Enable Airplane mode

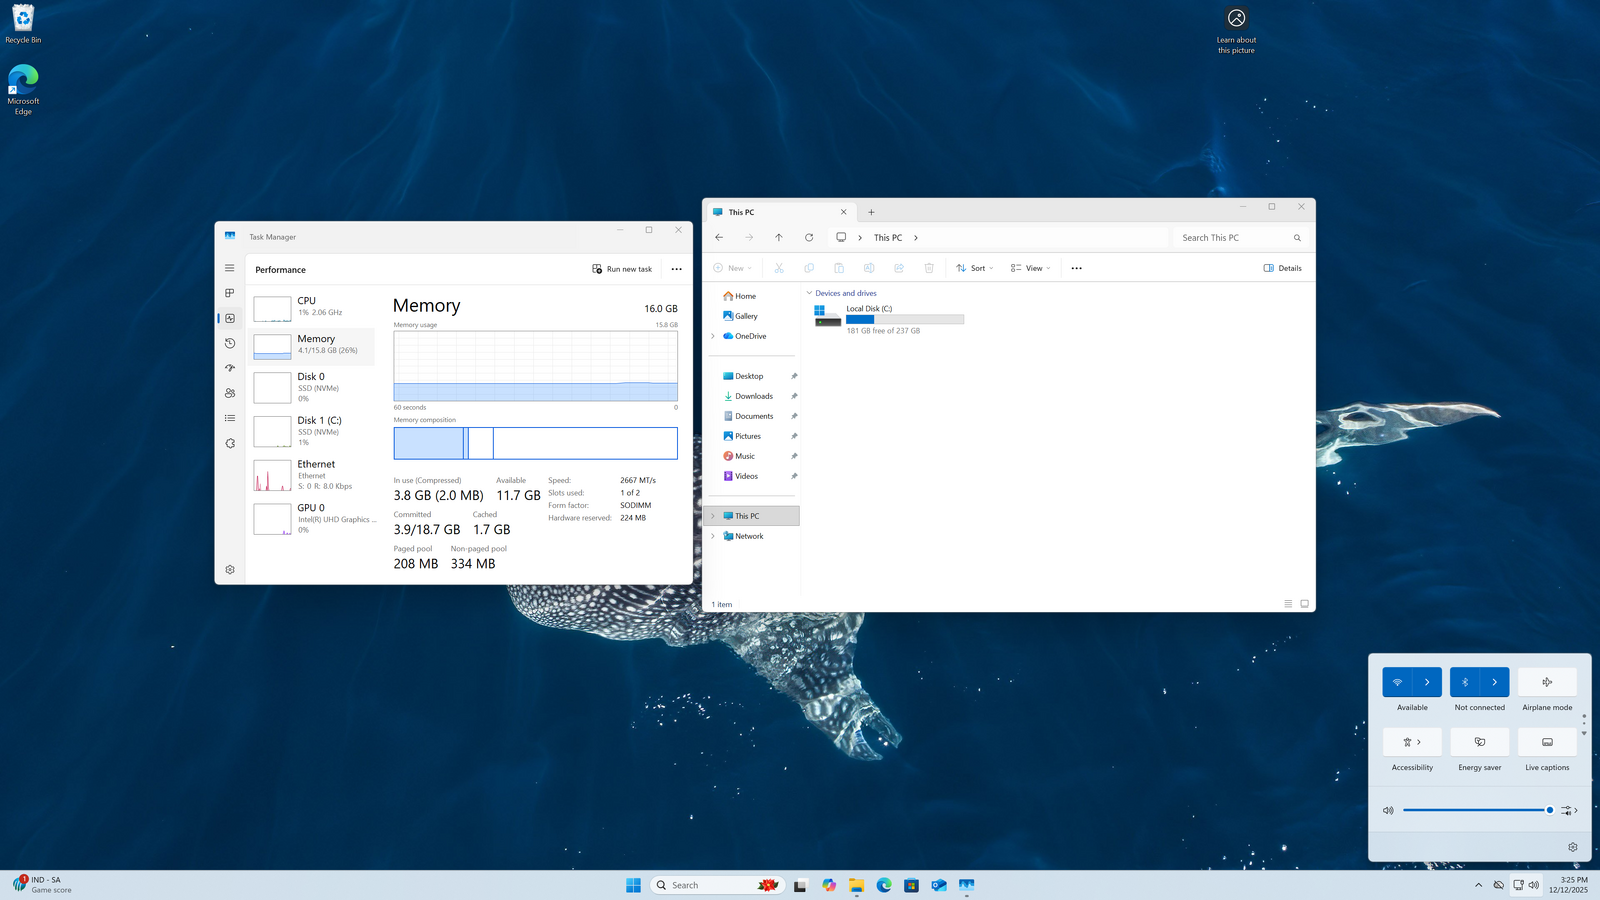pyautogui.click(x=1547, y=682)
